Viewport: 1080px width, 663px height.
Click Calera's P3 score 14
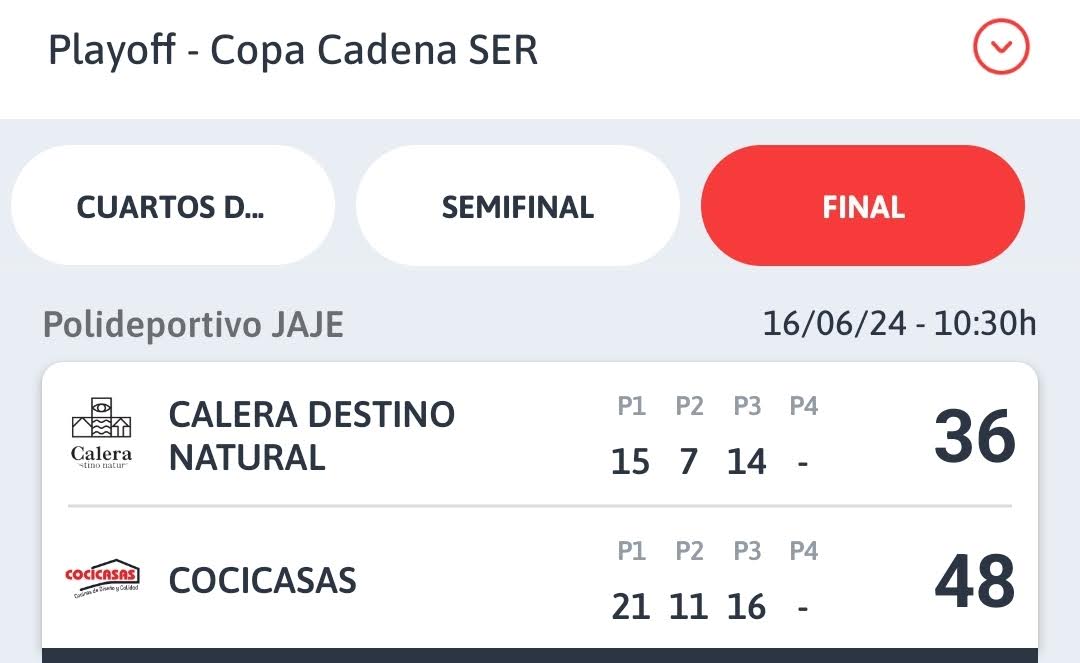tap(747, 461)
